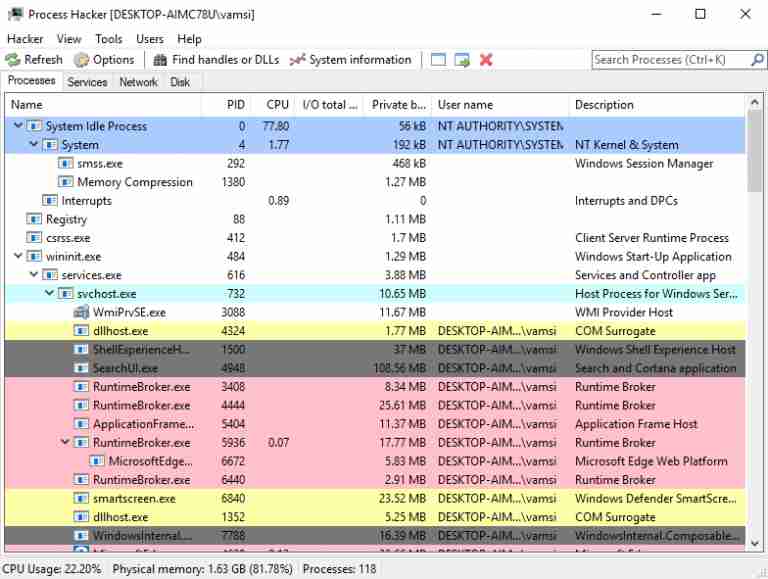Click the csrss.exe process icon
This screenshot has height=579, width=768.
pyautogui.click(x=34, y=238)
